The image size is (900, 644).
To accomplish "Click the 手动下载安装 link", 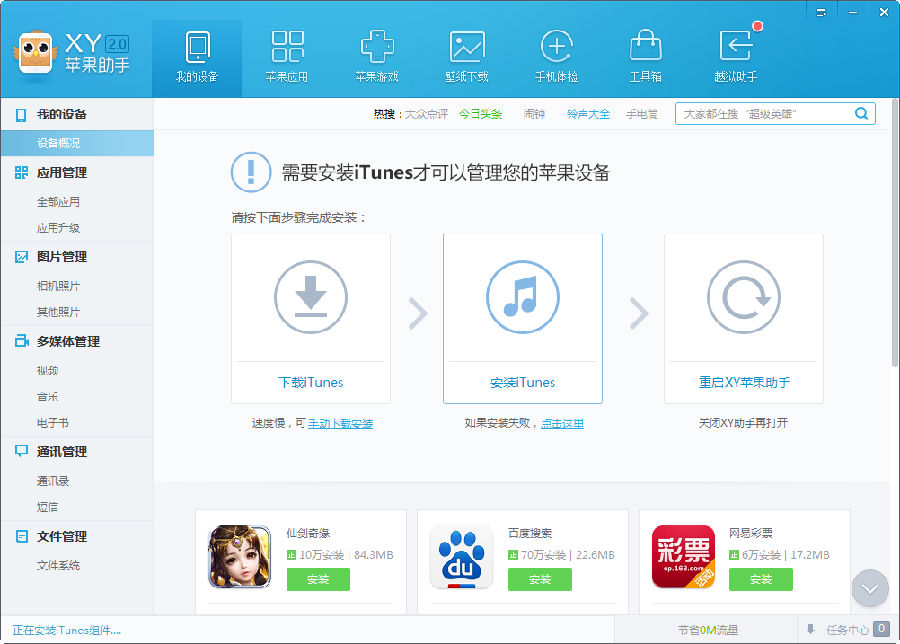I will click(x=340, y=424).
